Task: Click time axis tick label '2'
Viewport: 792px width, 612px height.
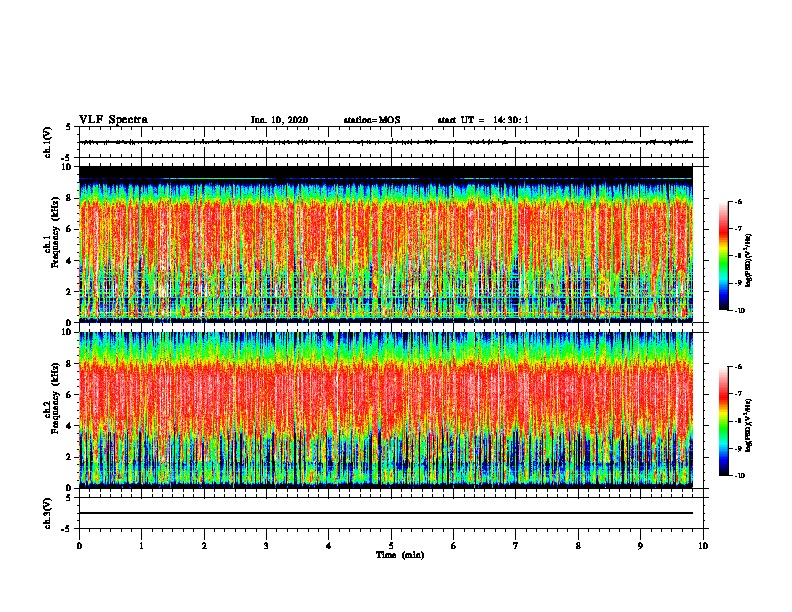Action: [204, 546]
